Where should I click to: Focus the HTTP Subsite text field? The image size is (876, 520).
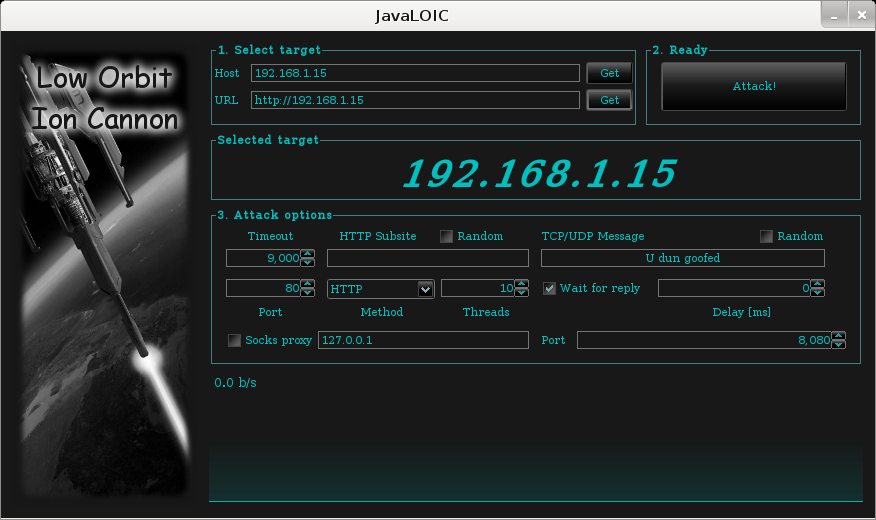(x=427, y=258)
